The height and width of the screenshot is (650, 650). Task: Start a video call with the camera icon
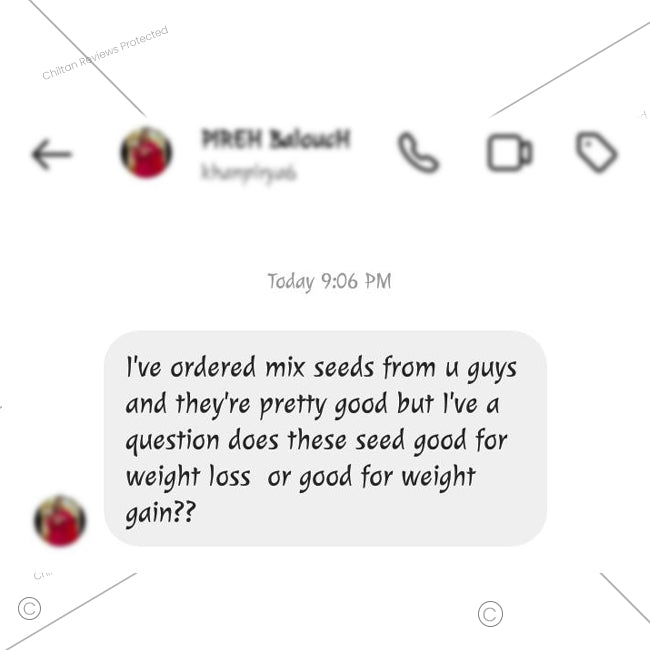tap(509, 152)
